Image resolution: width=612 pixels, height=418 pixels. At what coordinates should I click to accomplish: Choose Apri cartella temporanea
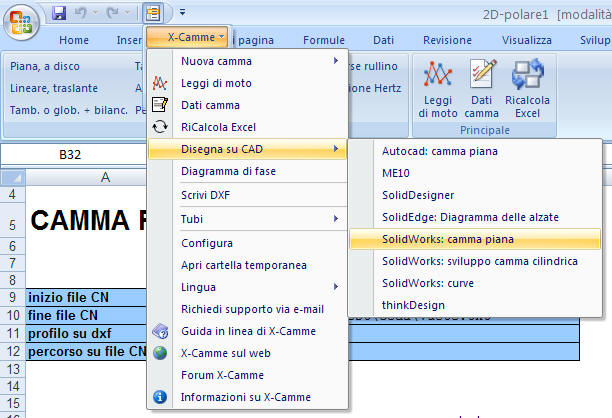[248, 265]
